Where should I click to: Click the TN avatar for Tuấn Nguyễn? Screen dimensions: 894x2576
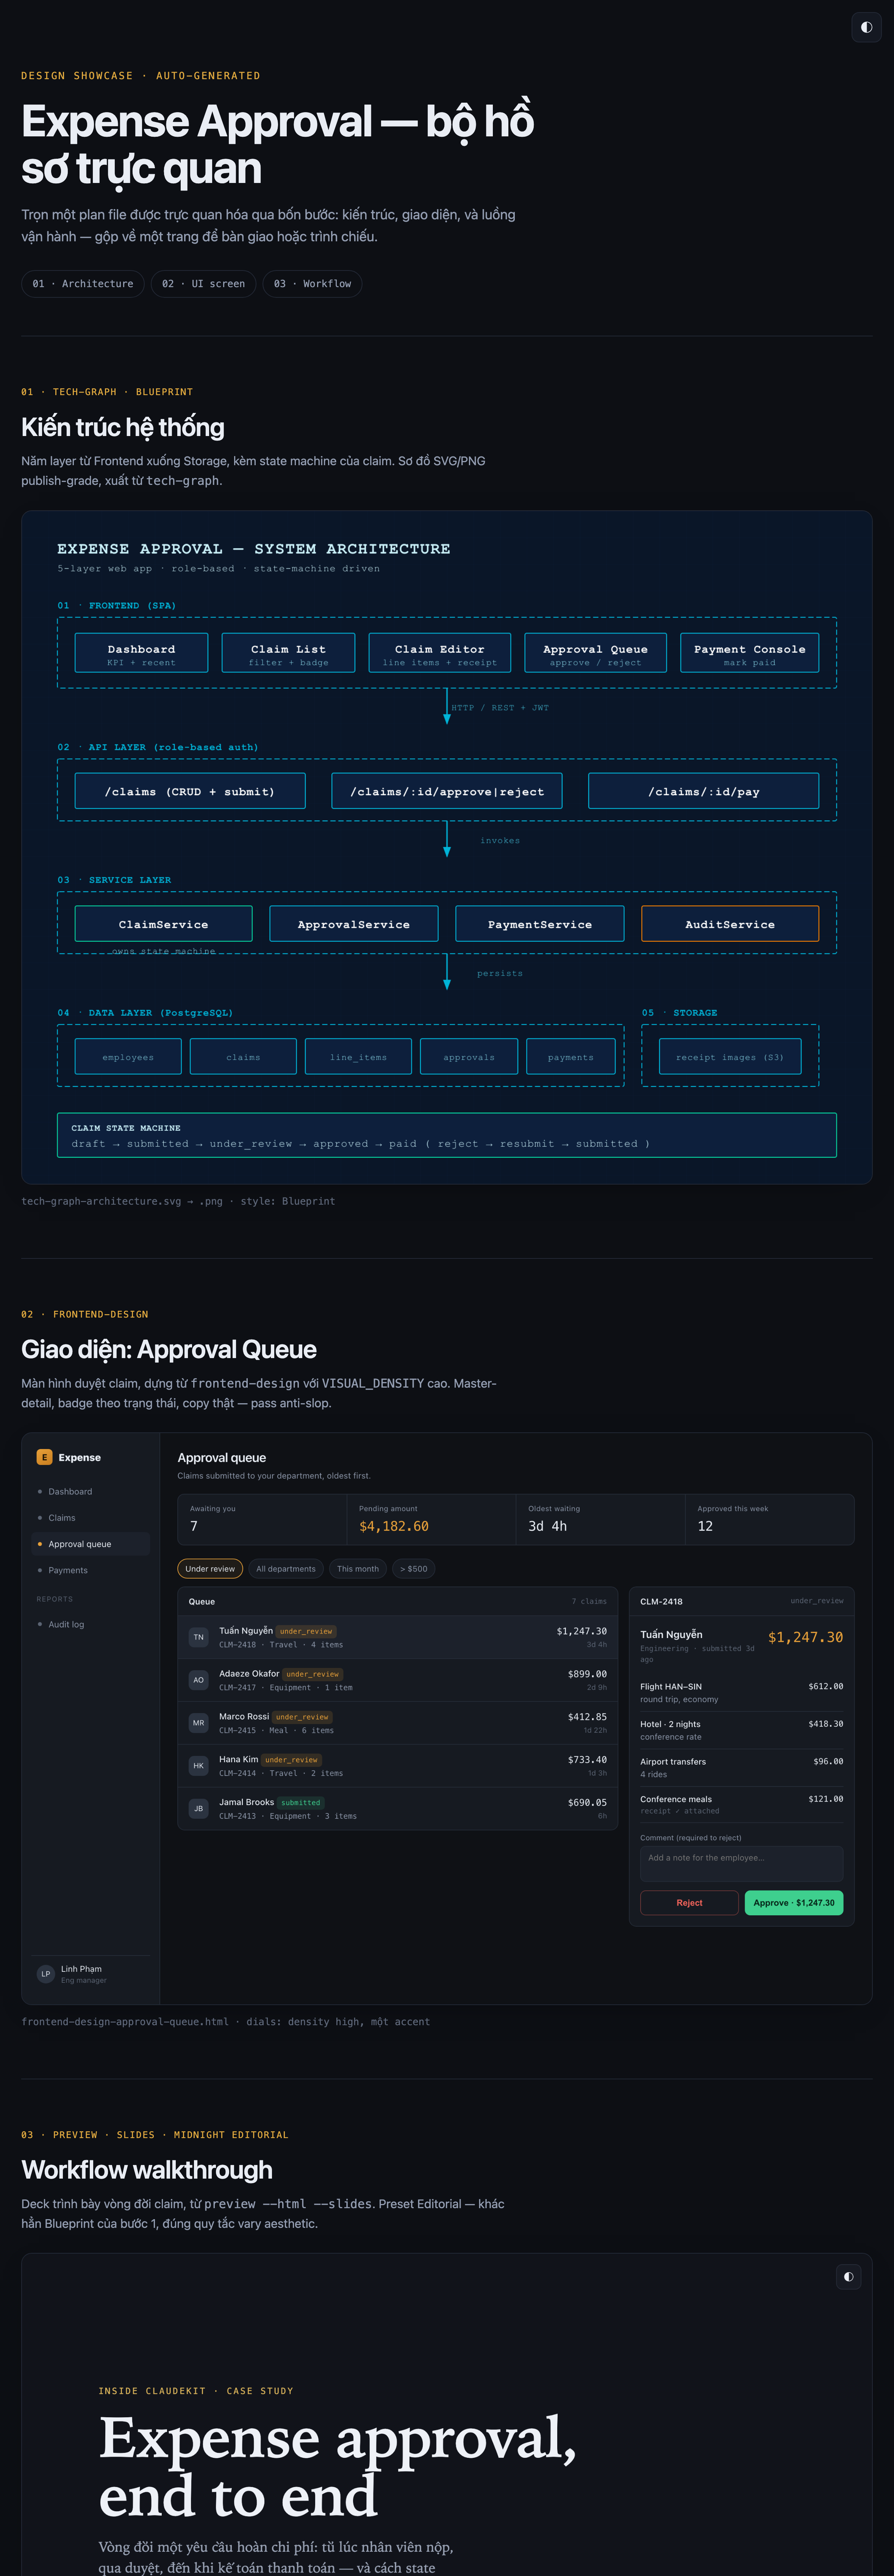click(198, 1637)
